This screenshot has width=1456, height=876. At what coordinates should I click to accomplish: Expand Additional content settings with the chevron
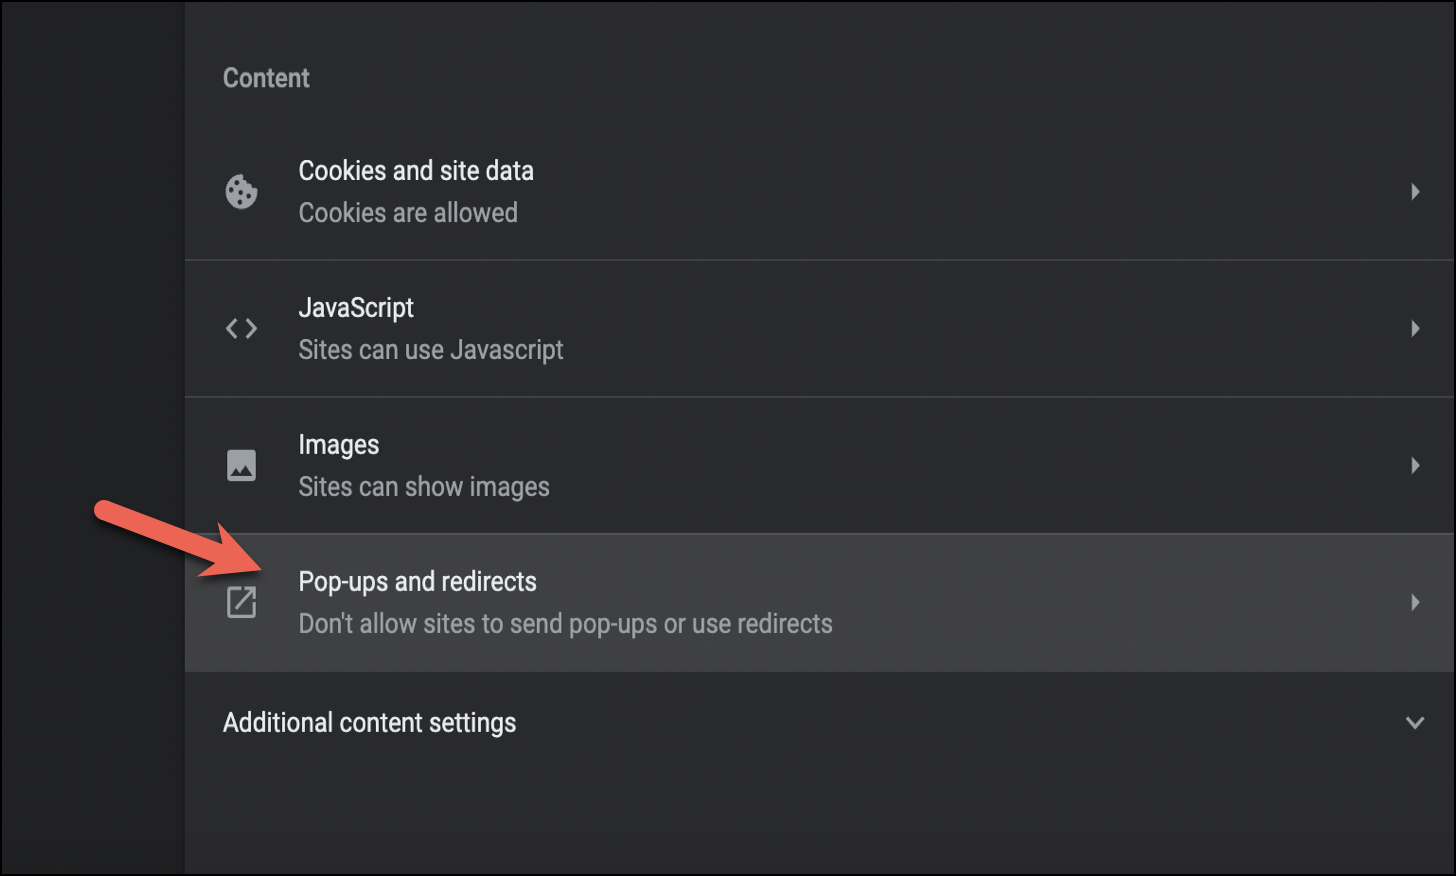pos(1415,722)
